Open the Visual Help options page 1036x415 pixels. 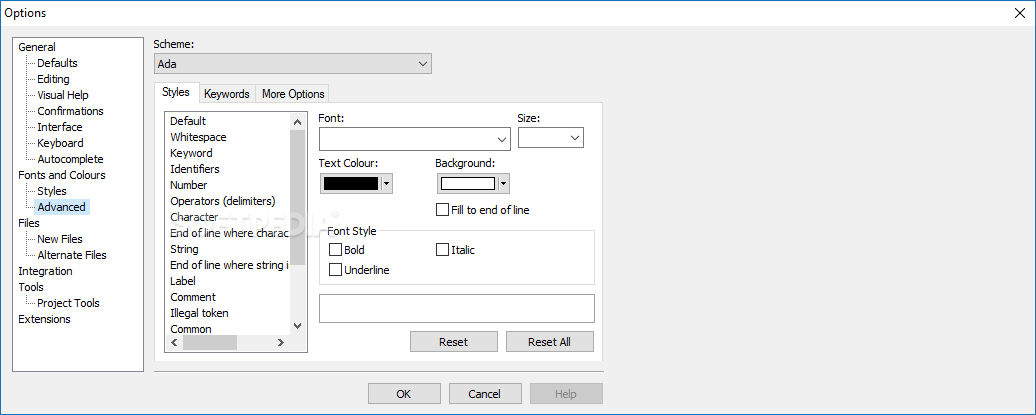[x=63, y=95]
